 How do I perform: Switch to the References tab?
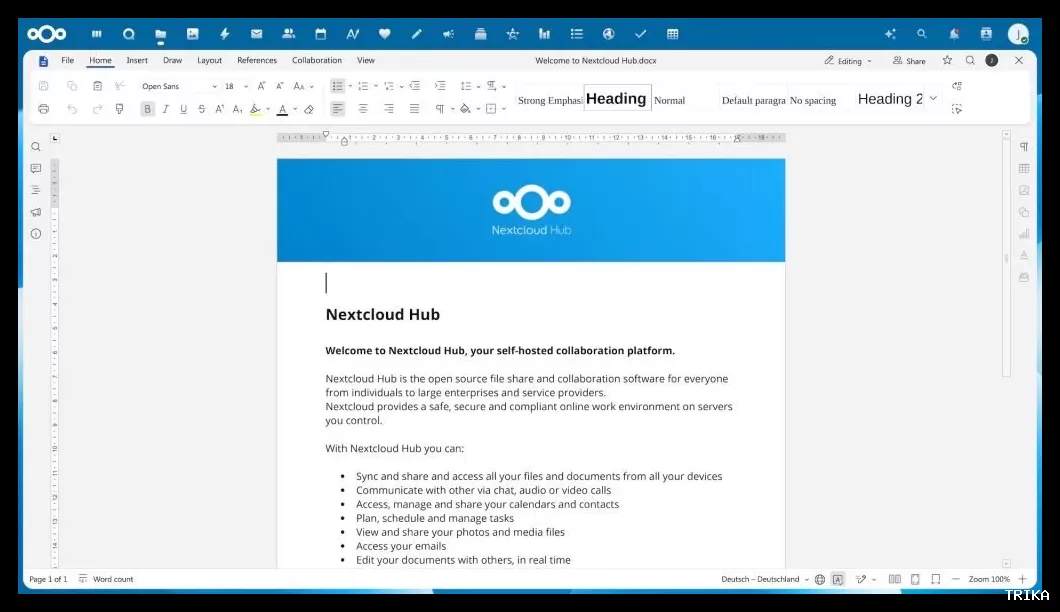pyautogui.click(x=257, y=60)
